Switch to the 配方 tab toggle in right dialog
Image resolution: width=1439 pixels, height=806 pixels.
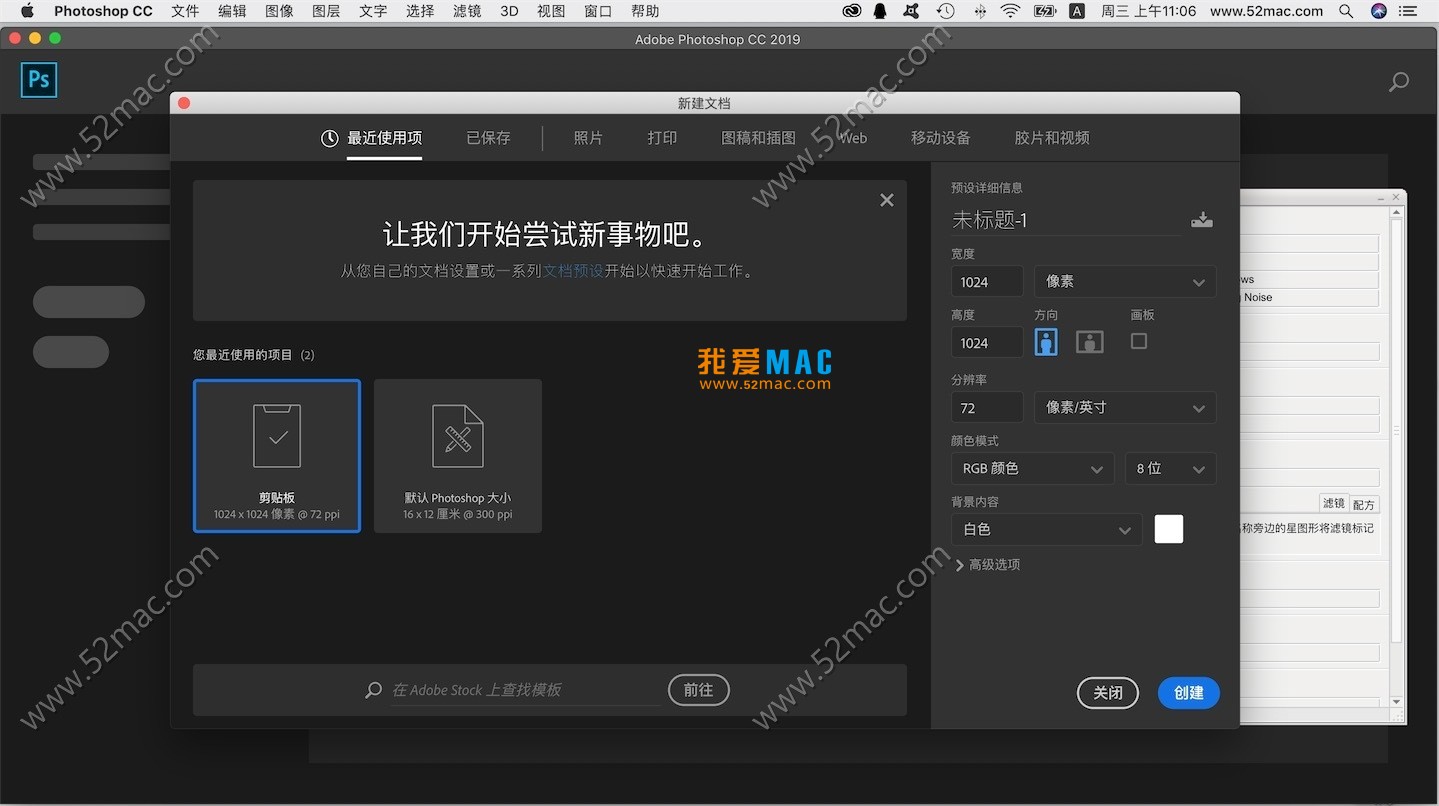(1364, 504)
